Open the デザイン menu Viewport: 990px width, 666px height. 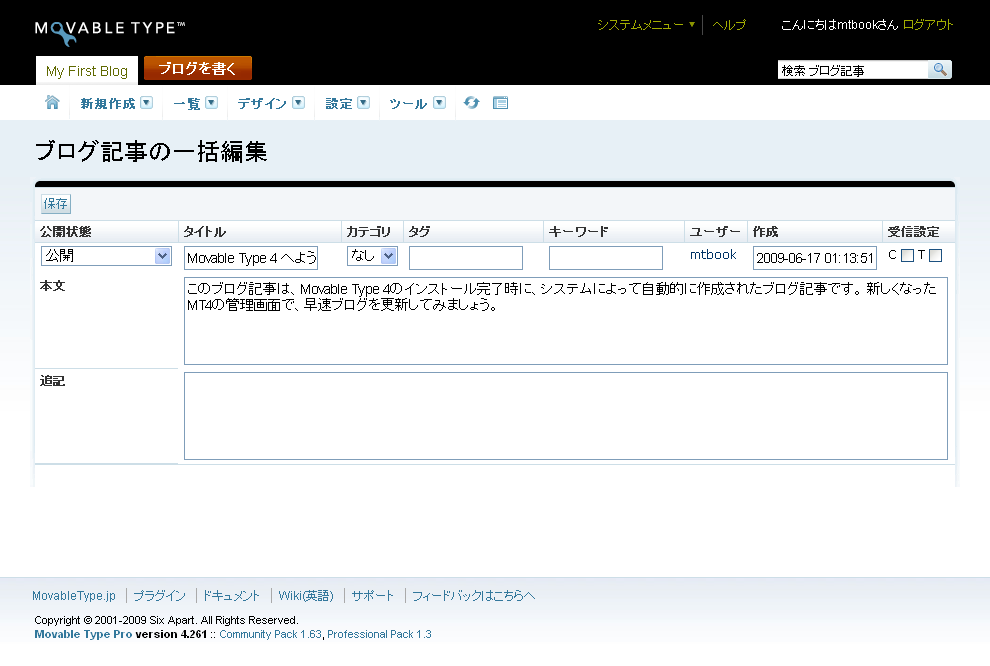coord(262,104)
